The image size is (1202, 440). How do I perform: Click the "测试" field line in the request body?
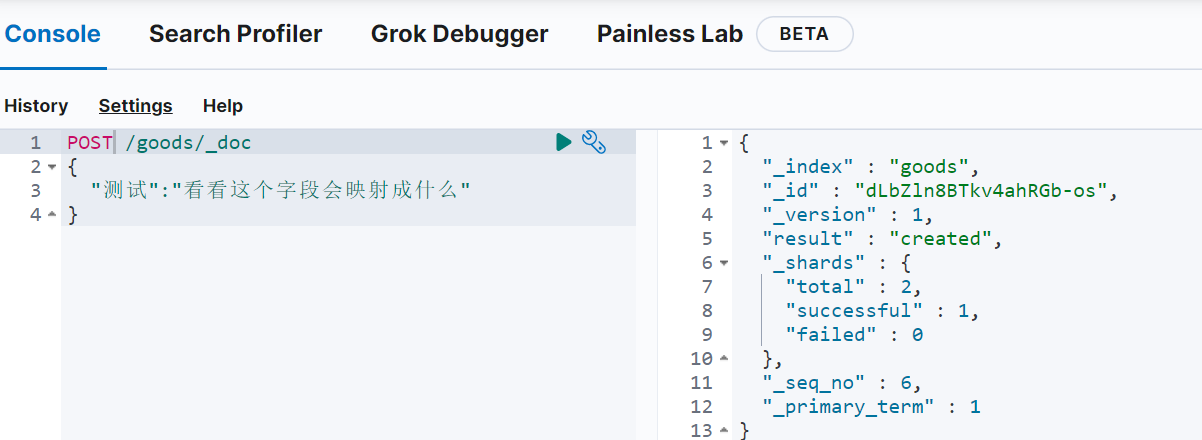pyautogui.click(x=280, y=190)
